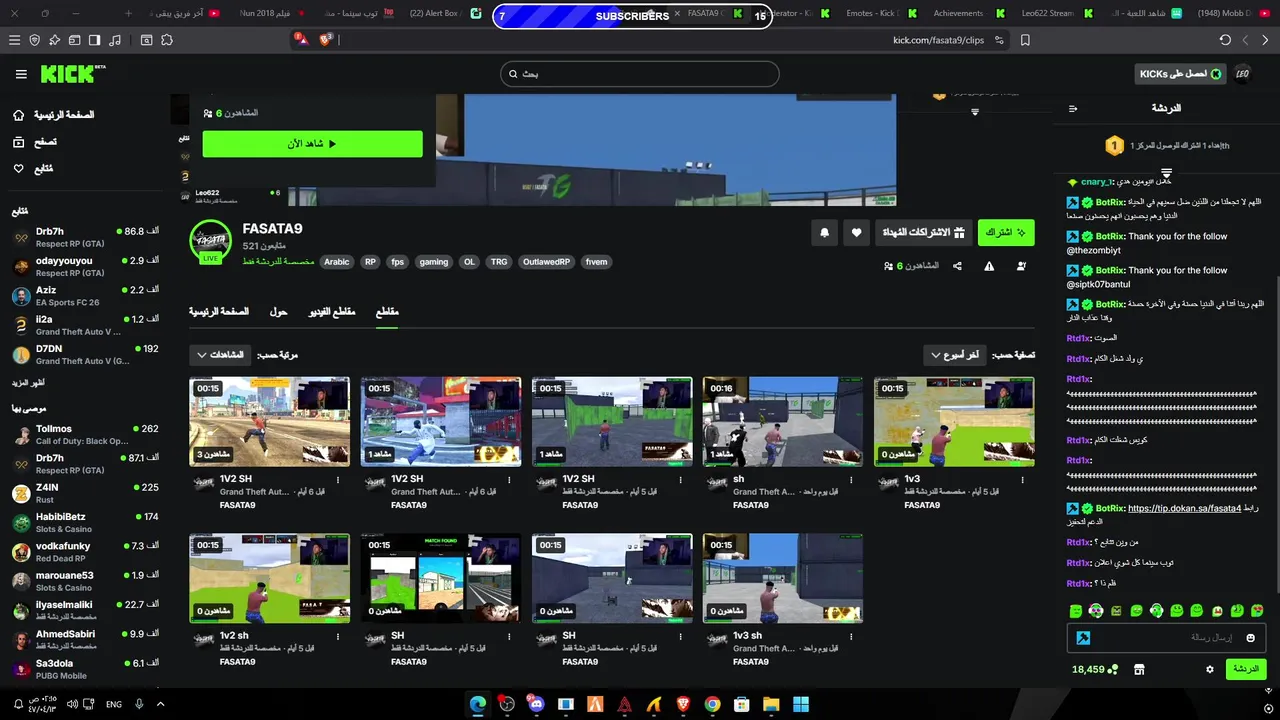Image resolution: width=1280 pixels, height=720 pixels.
Task: Click the heart follow button for FASATA9
Action: click(856, 232)
